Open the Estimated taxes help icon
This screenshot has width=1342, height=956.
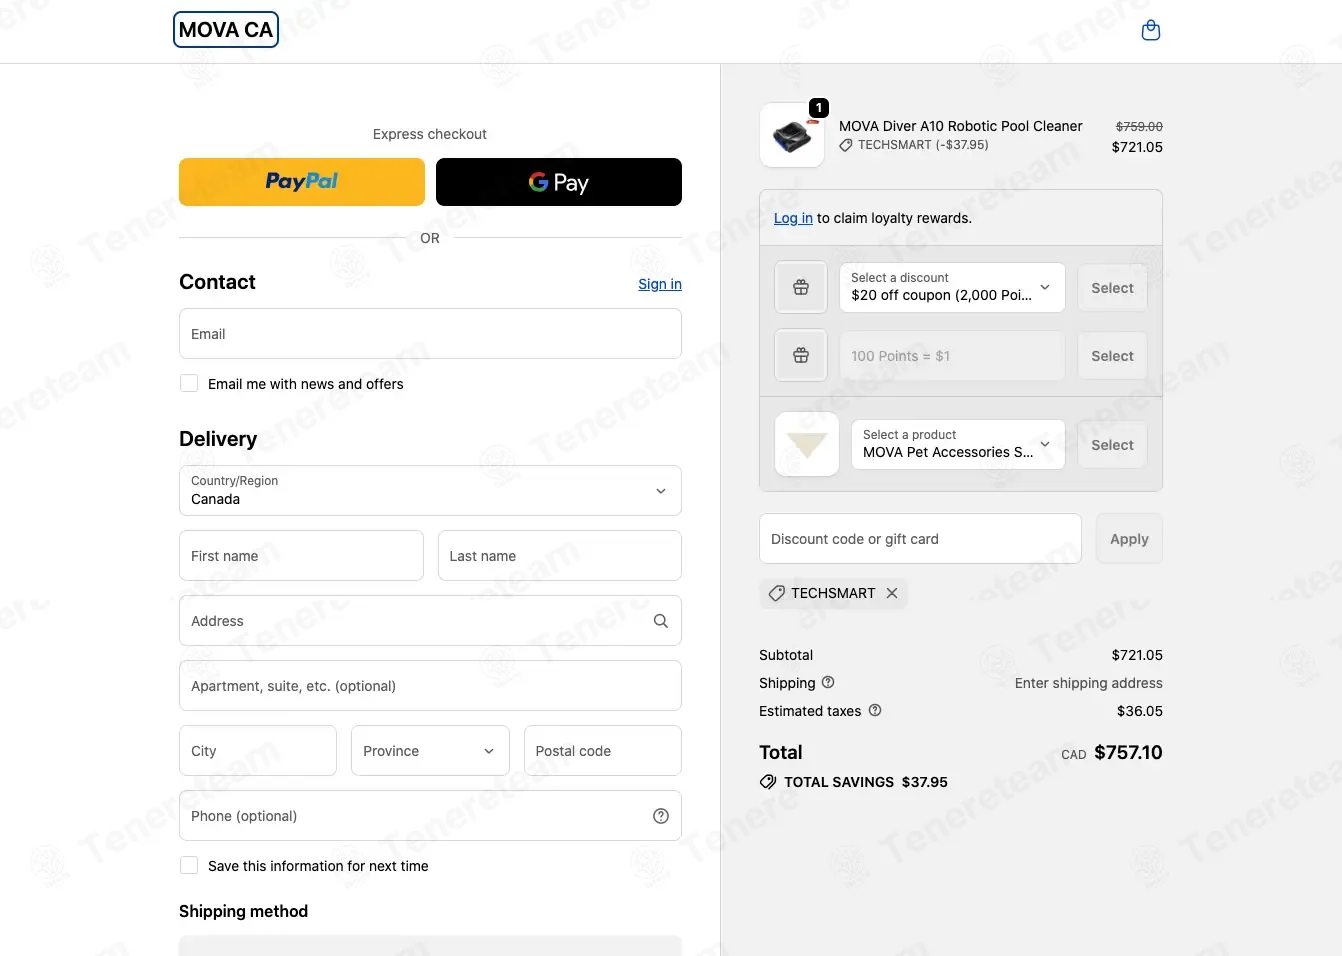click(x=875, y=711)
